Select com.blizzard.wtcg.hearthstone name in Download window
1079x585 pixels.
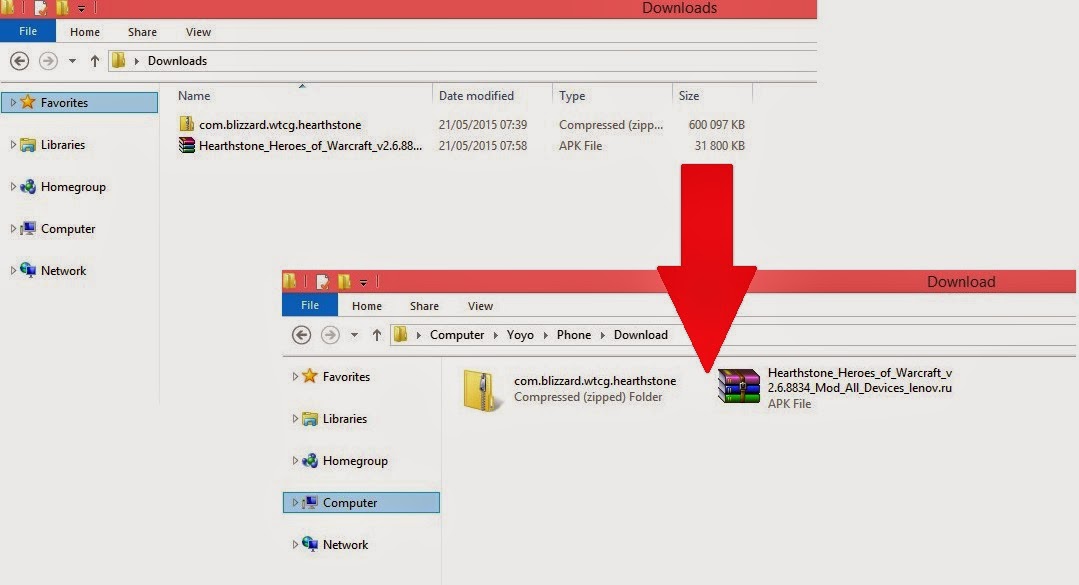[x=595, y=381]
